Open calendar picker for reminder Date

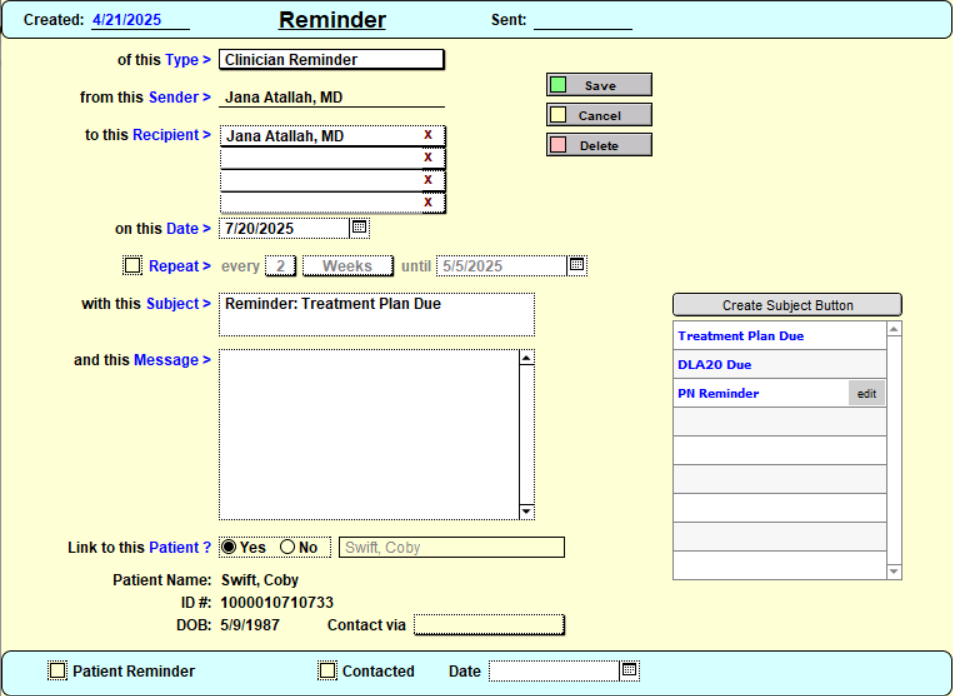click(360, 228)
